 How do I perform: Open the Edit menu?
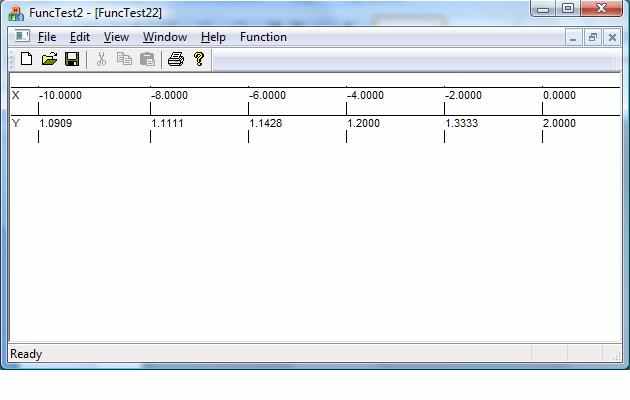click(80, 37)
